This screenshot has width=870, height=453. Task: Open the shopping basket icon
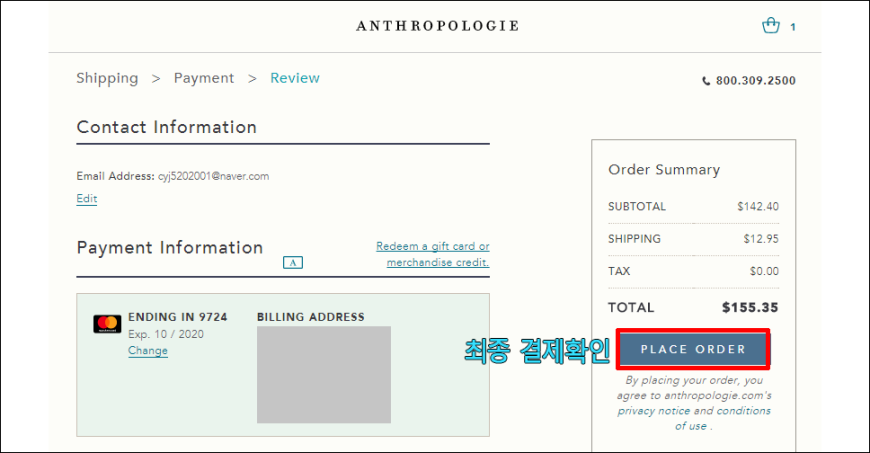click(x=771, y=26)
